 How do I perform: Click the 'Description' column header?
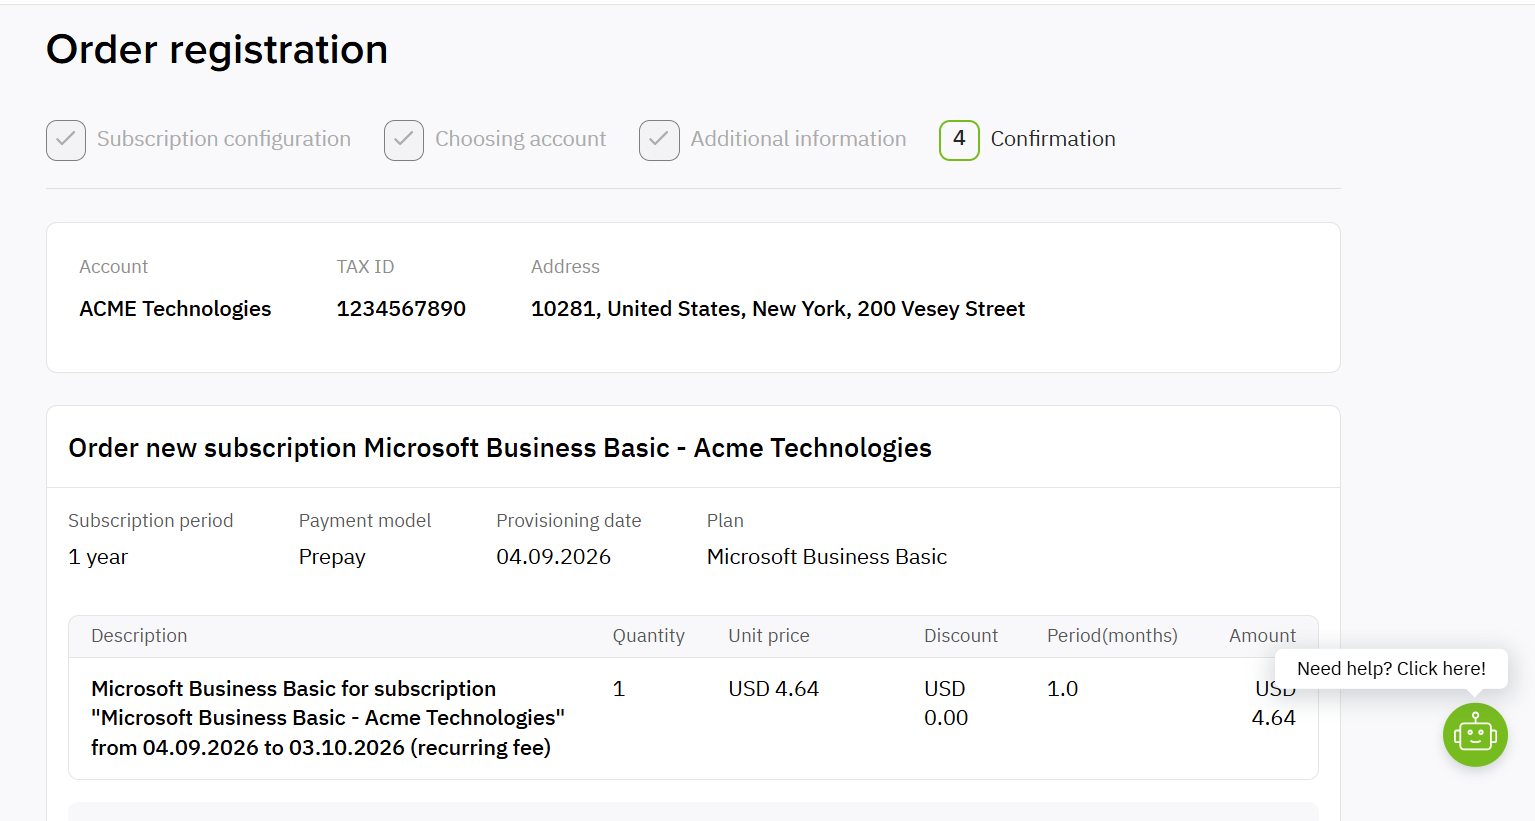(x=139, y=636)
